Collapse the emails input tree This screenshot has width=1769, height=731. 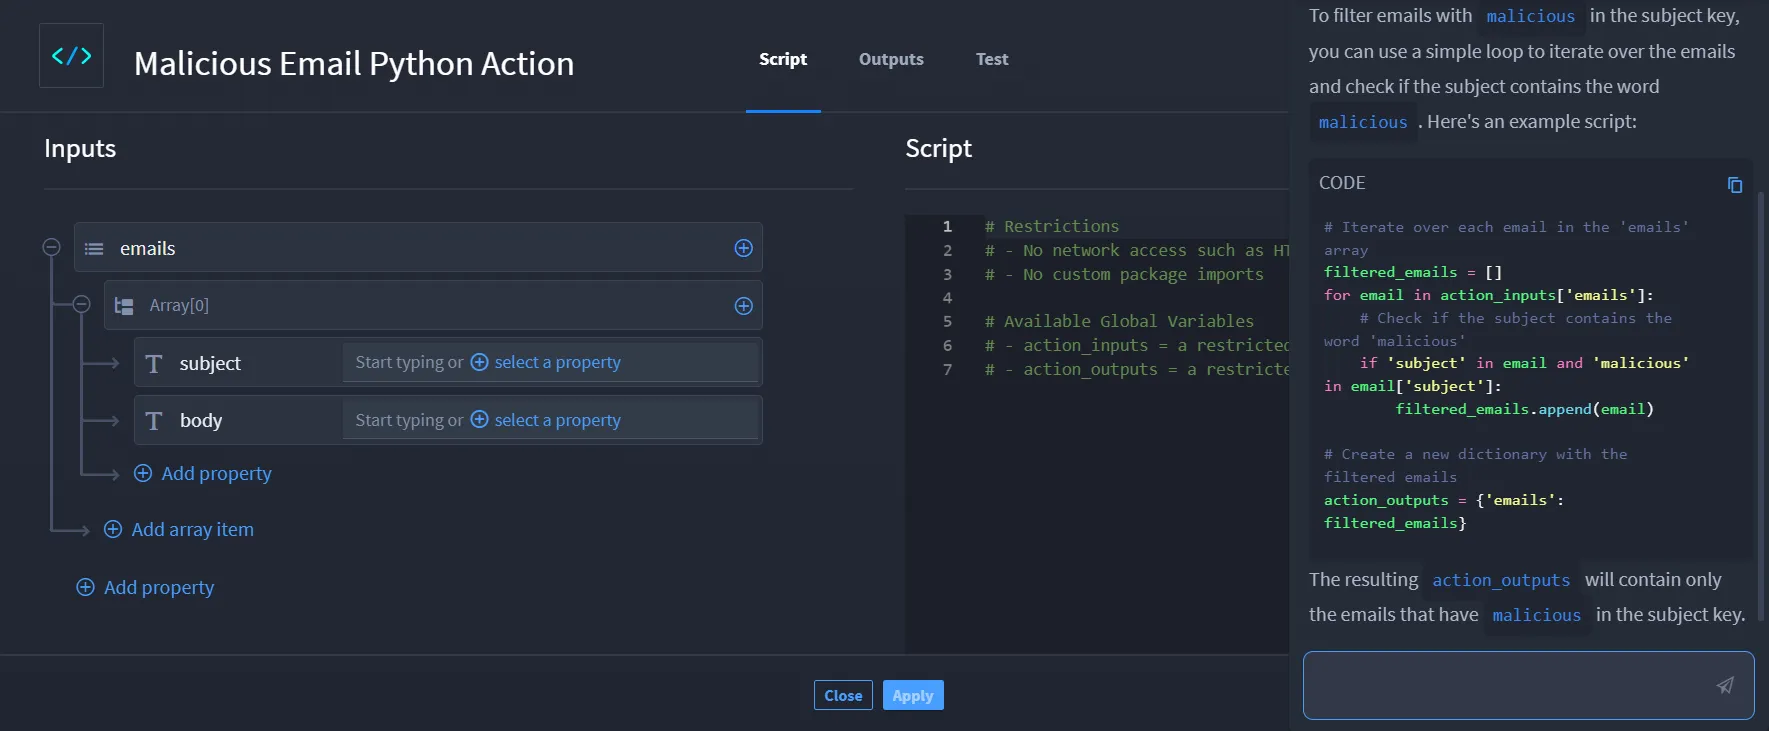point(52,247)
